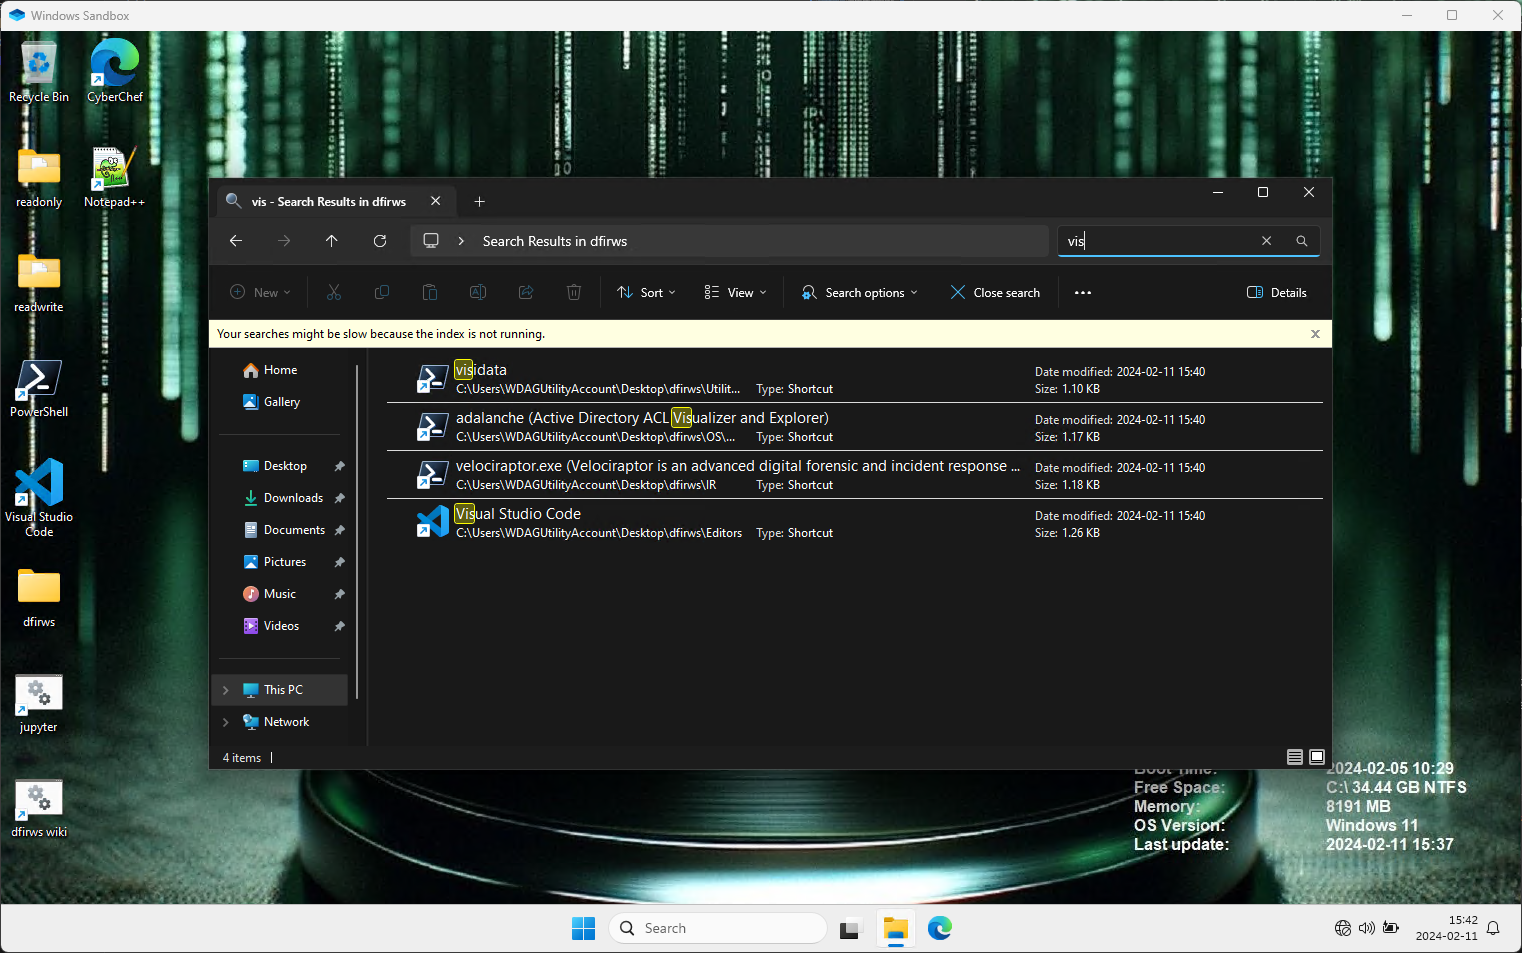This screenshot has height=953, width=1522.
Task: Click the Rename toolbar icon
Action: pyautogui.click(x=478, y=292)
